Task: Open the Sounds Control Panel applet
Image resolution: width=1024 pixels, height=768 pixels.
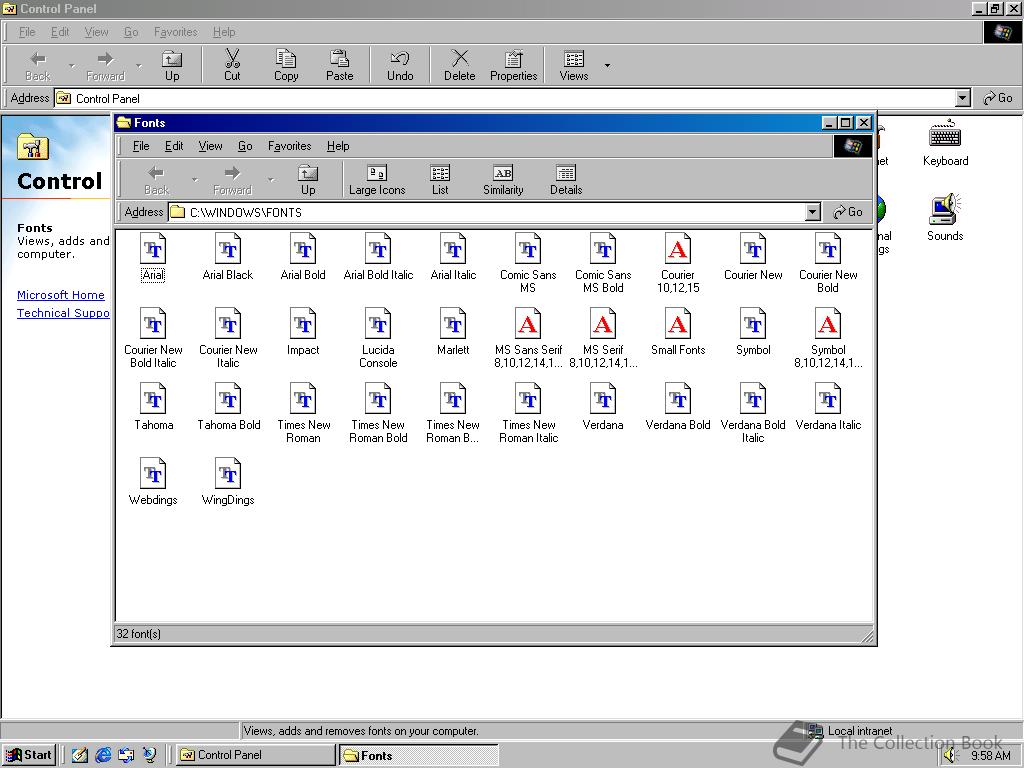Action: [x=945, y=217]
